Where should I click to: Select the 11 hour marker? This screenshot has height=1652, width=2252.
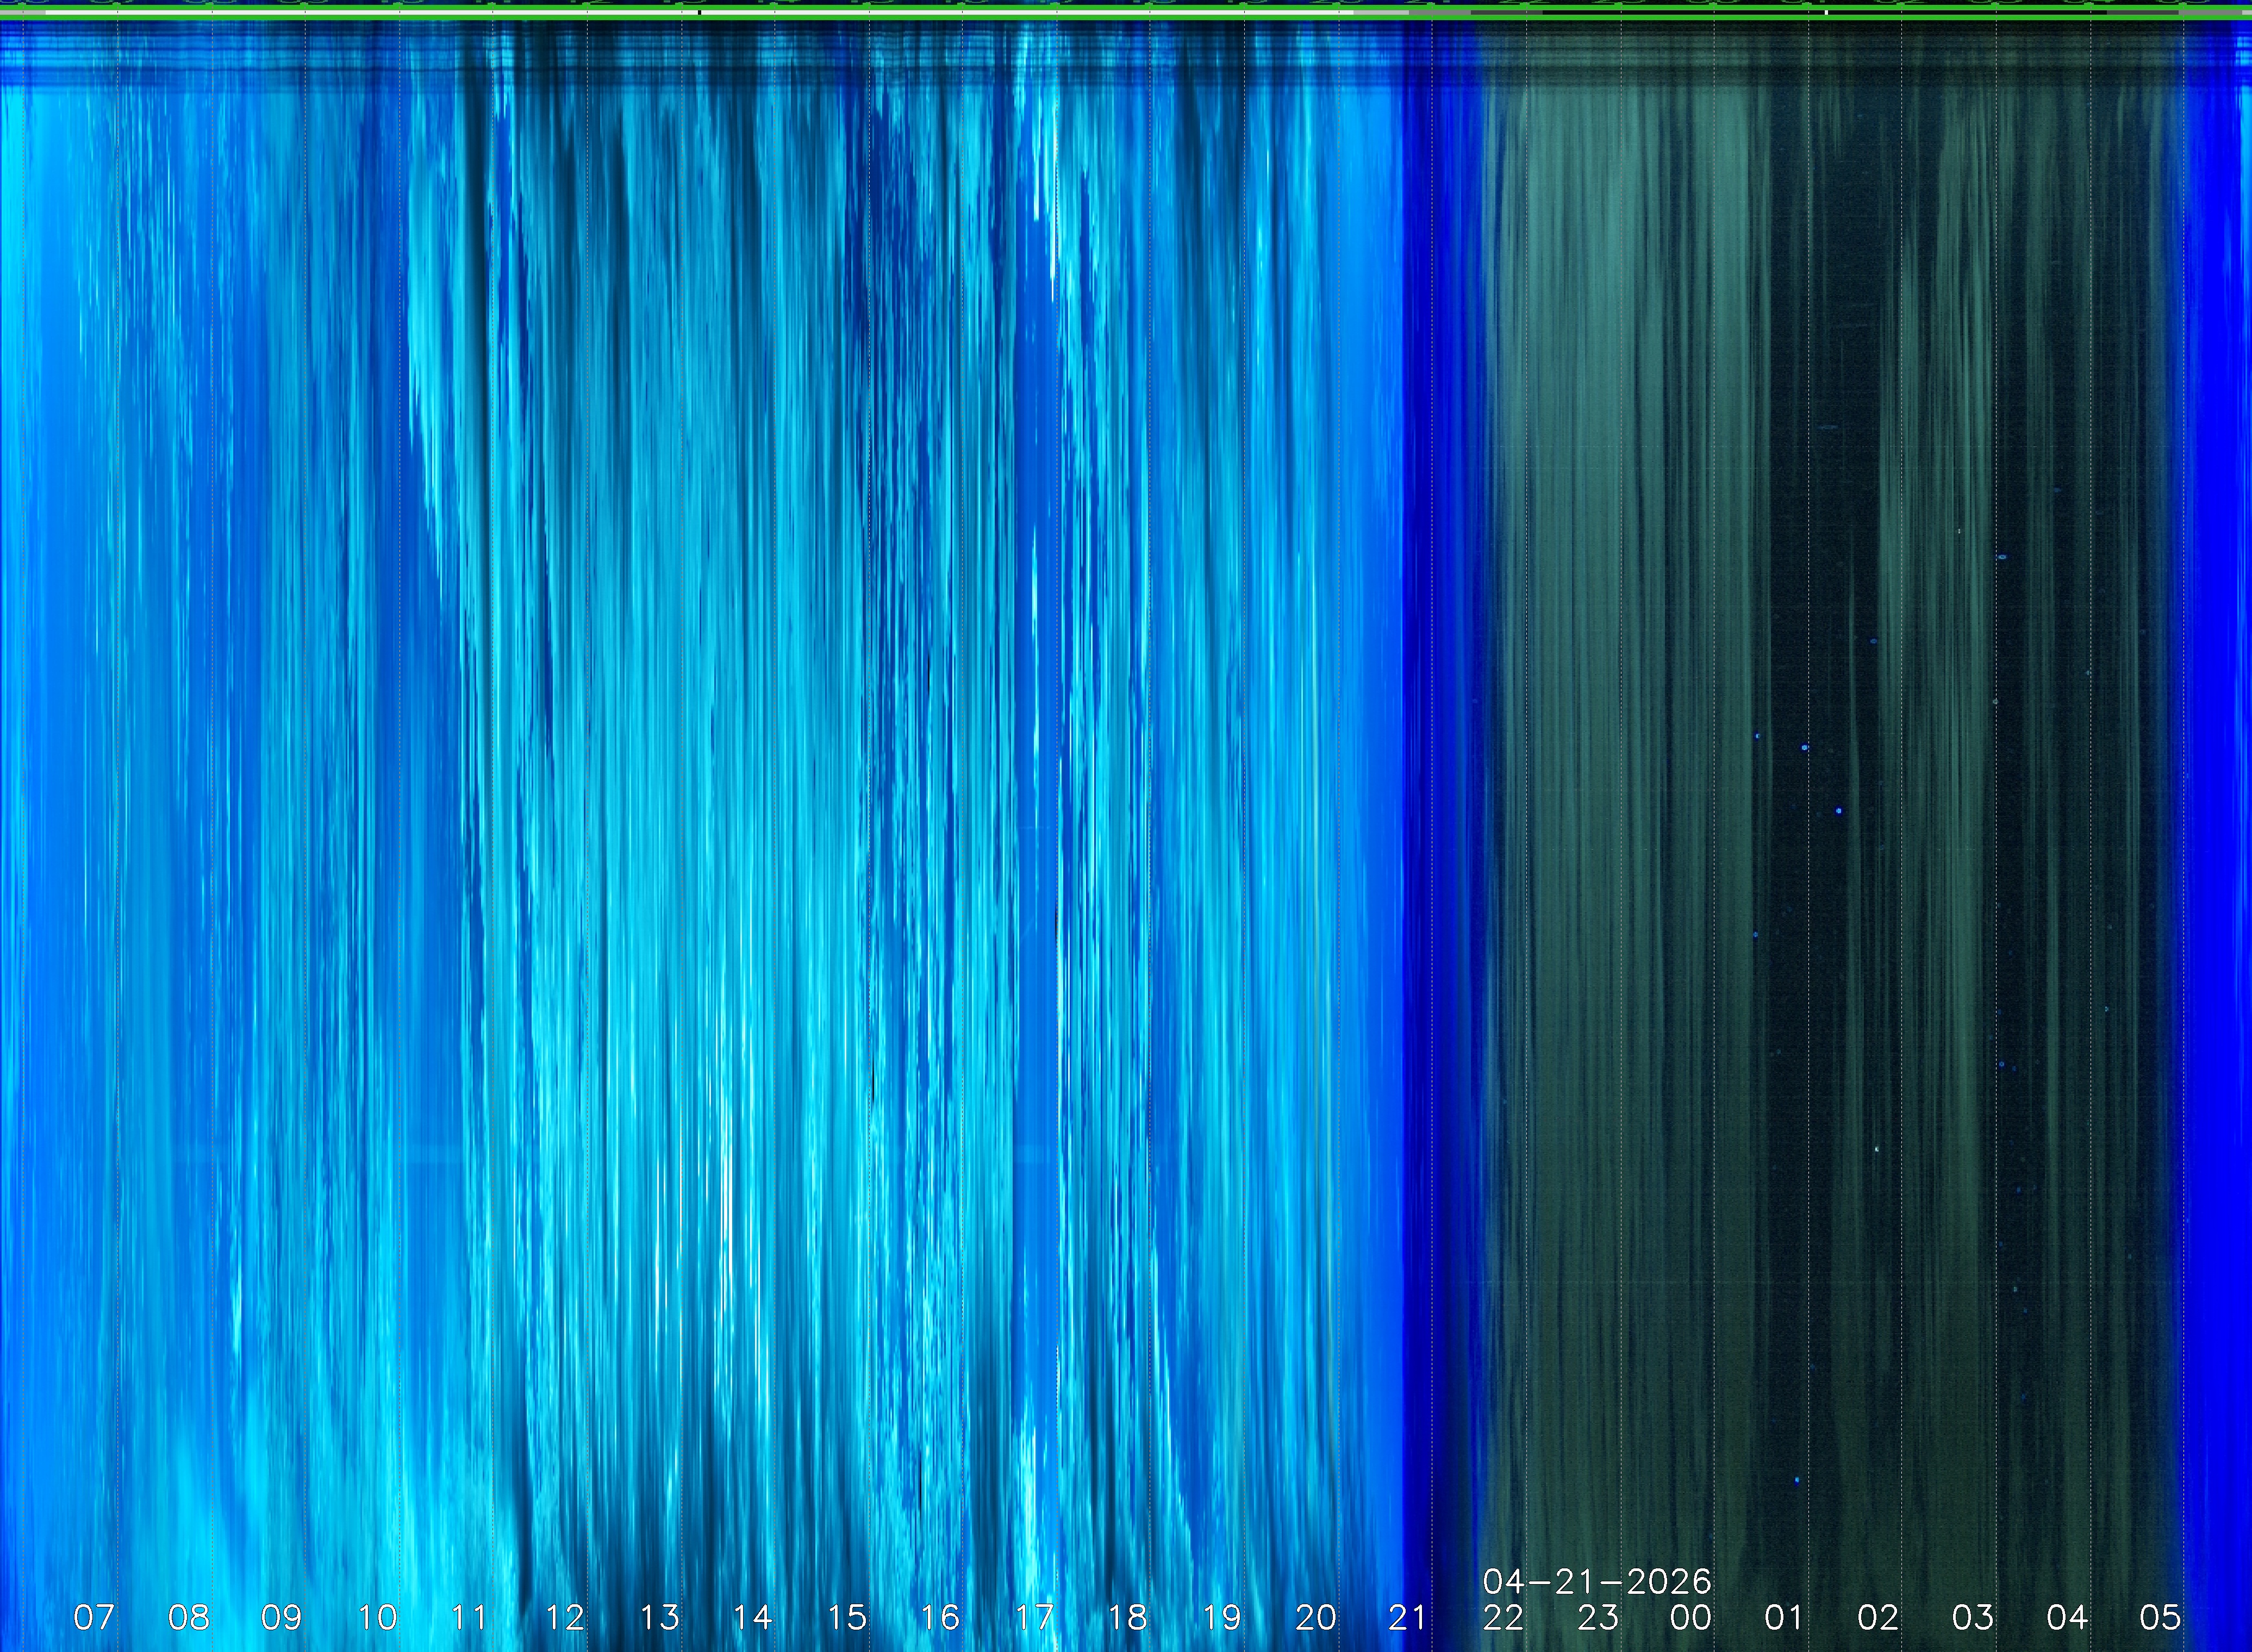tap(470, 1617)
